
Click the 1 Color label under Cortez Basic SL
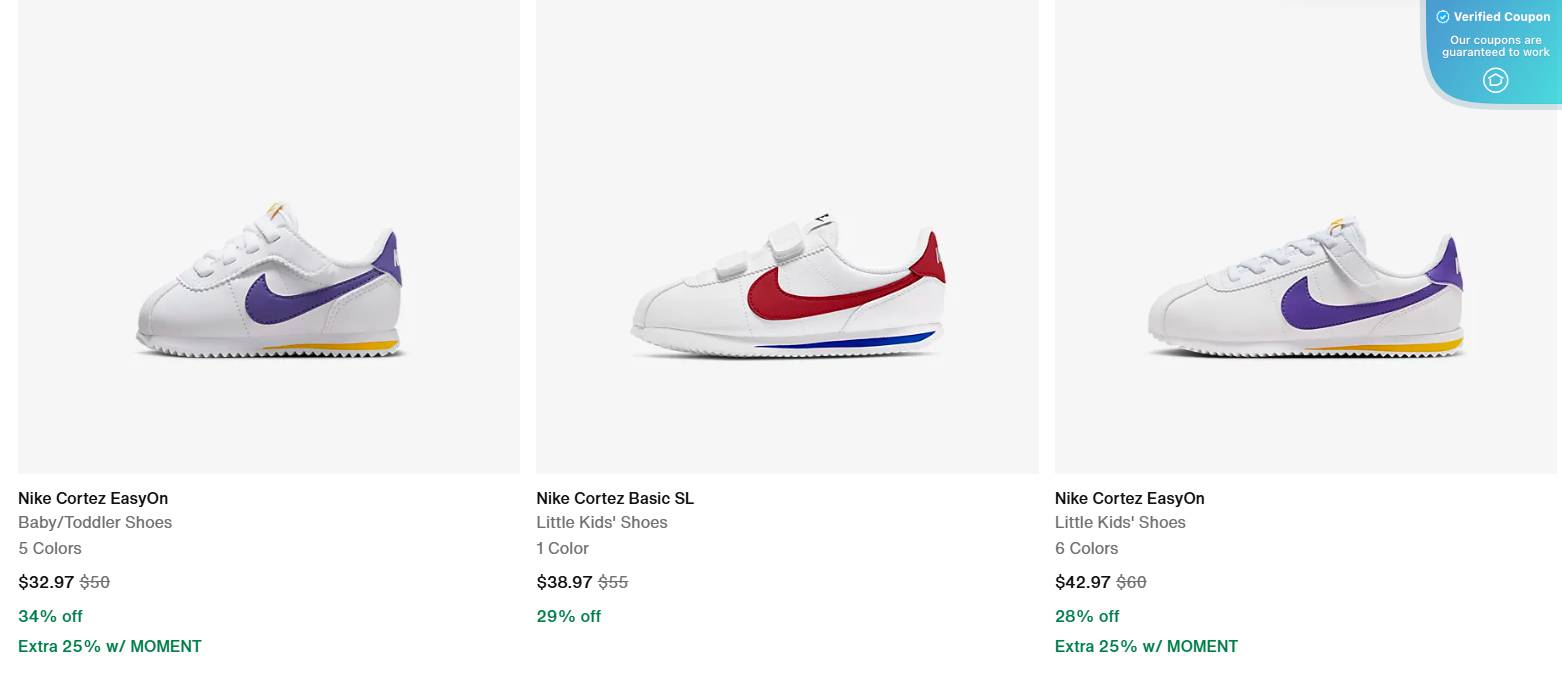pyautogui.click(x=563, y=548)
